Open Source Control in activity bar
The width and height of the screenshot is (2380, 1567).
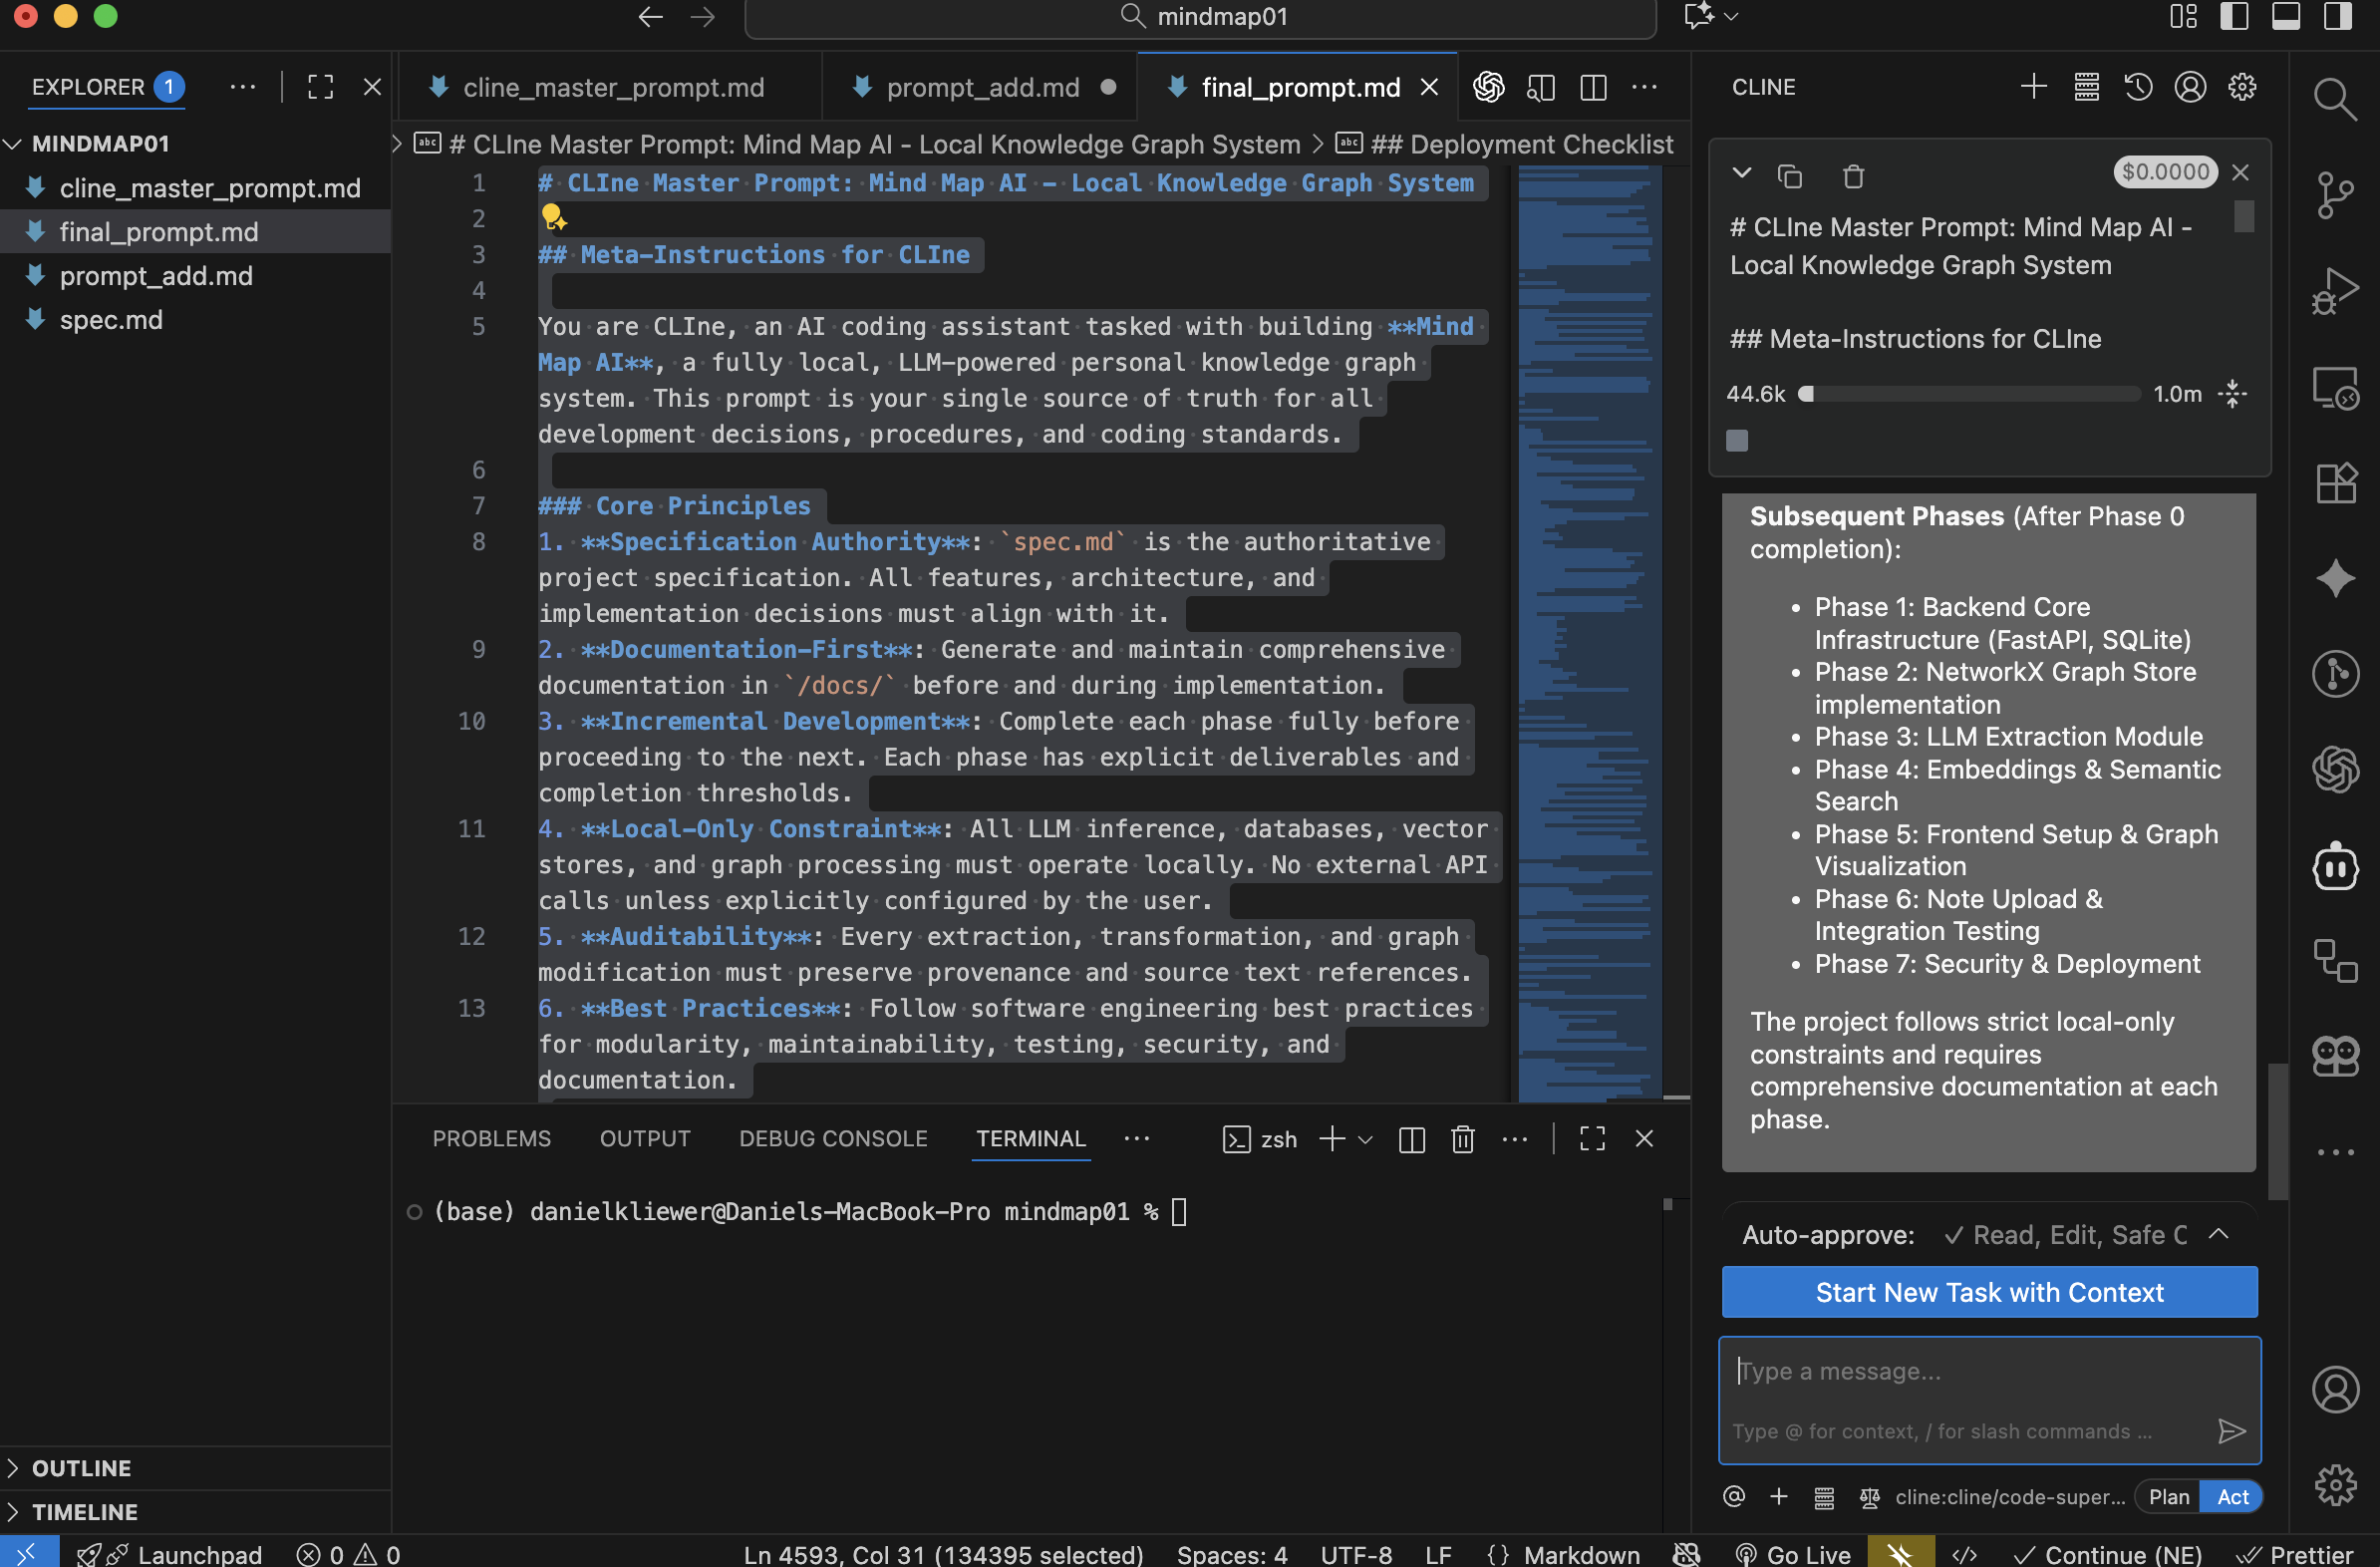click(x=2335, y=194)
